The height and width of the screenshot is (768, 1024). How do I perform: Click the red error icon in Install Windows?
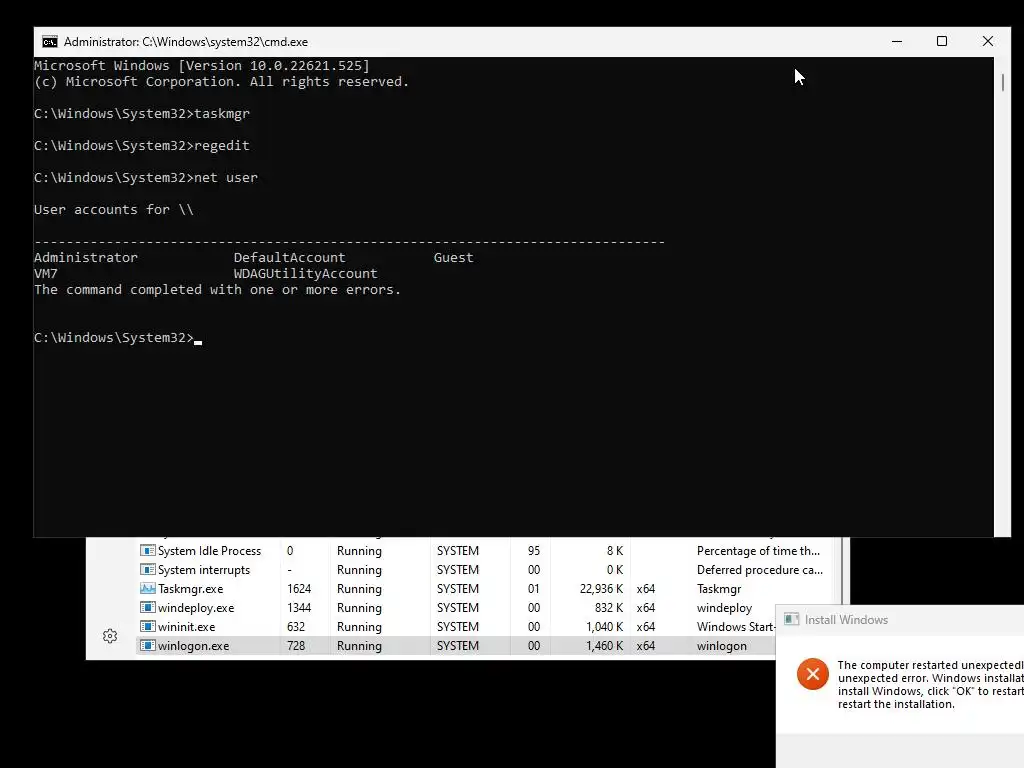click(812, 674)
